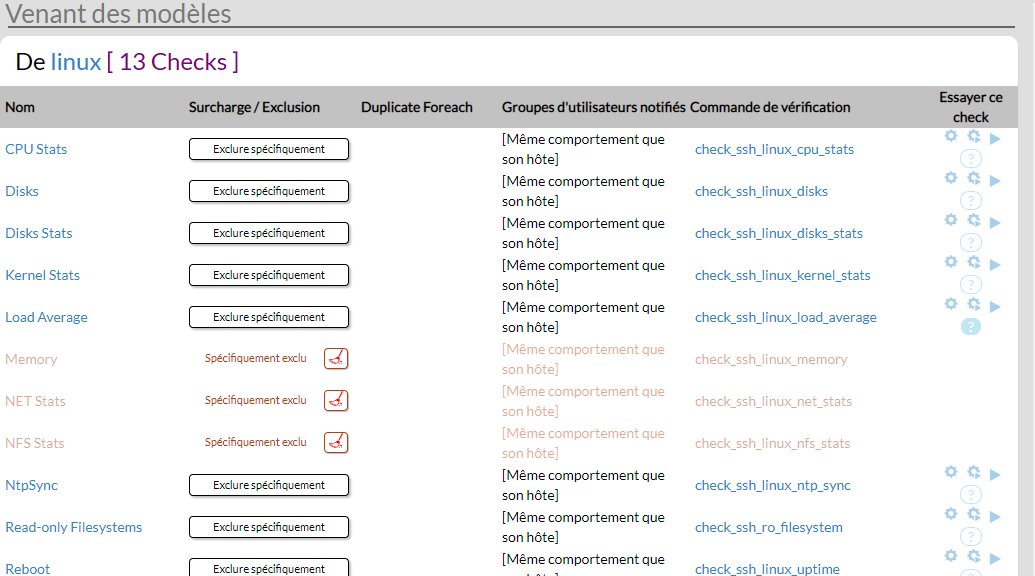The width and height of the screenshot is (1035, 576).
Task: Open the linux template link in header
Action: [76, 62]
